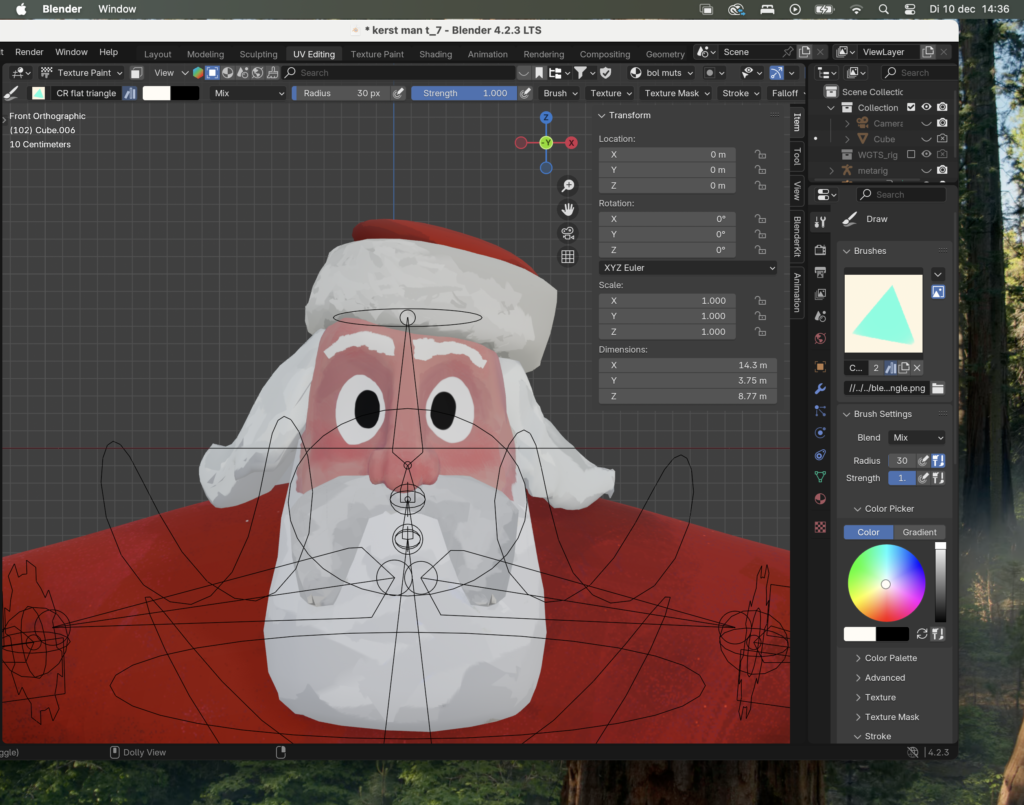Open the Render menu
This screenshot has width=1024, height=805.
pyautogui.click(x=29, y=52)
